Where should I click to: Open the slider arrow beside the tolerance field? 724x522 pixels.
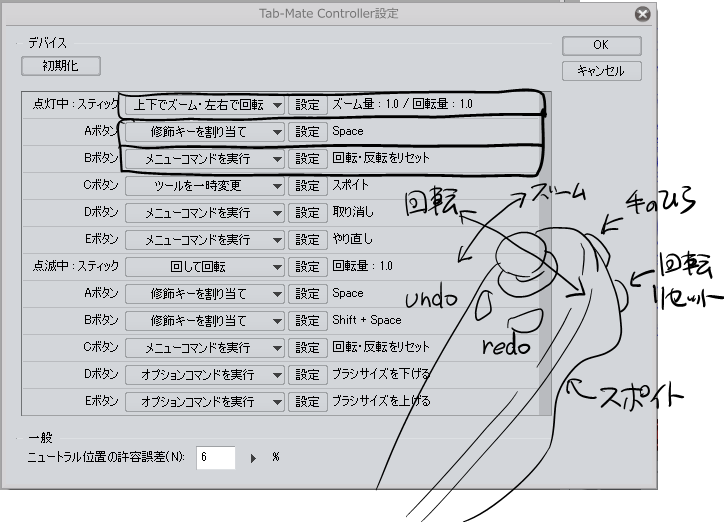click(253, 458)
